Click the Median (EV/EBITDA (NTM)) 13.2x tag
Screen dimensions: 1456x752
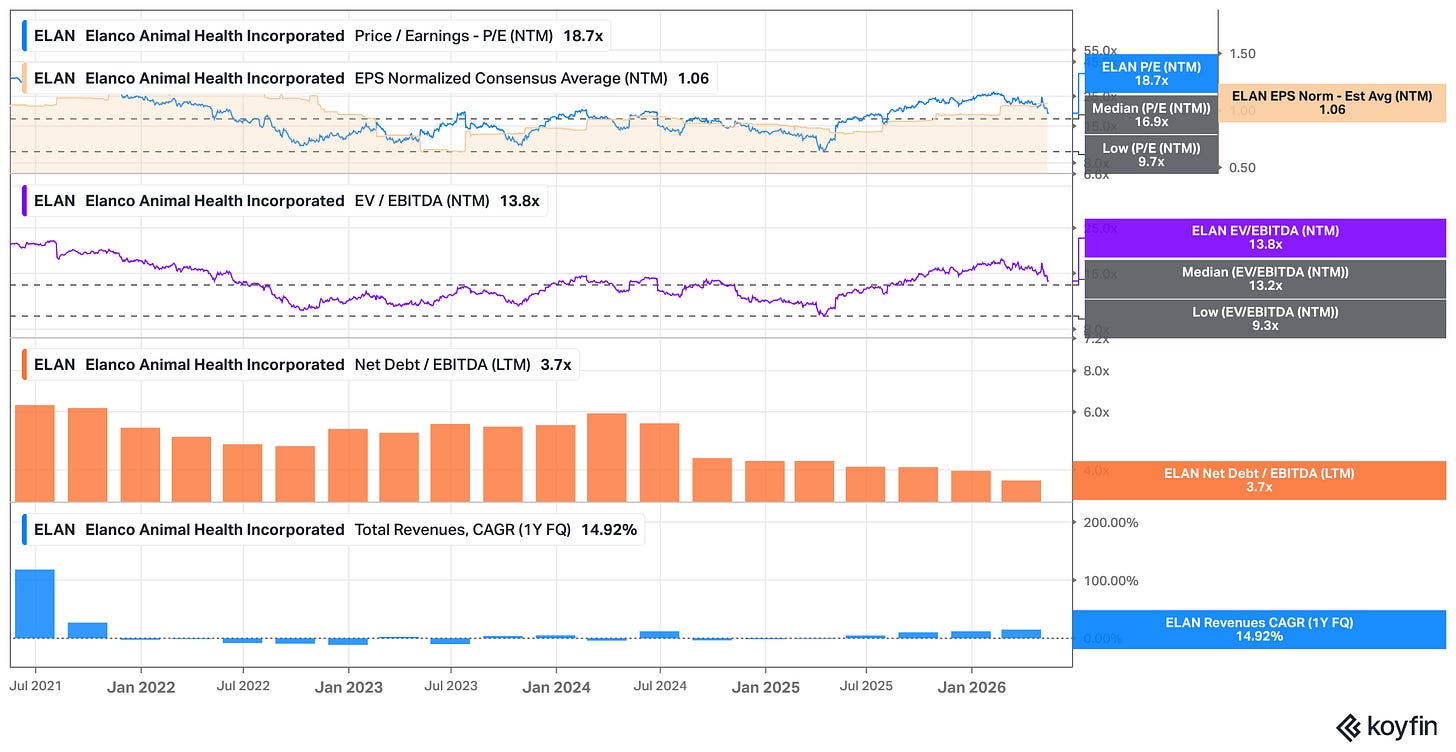pyautogui.click(x=1265, y=279)
